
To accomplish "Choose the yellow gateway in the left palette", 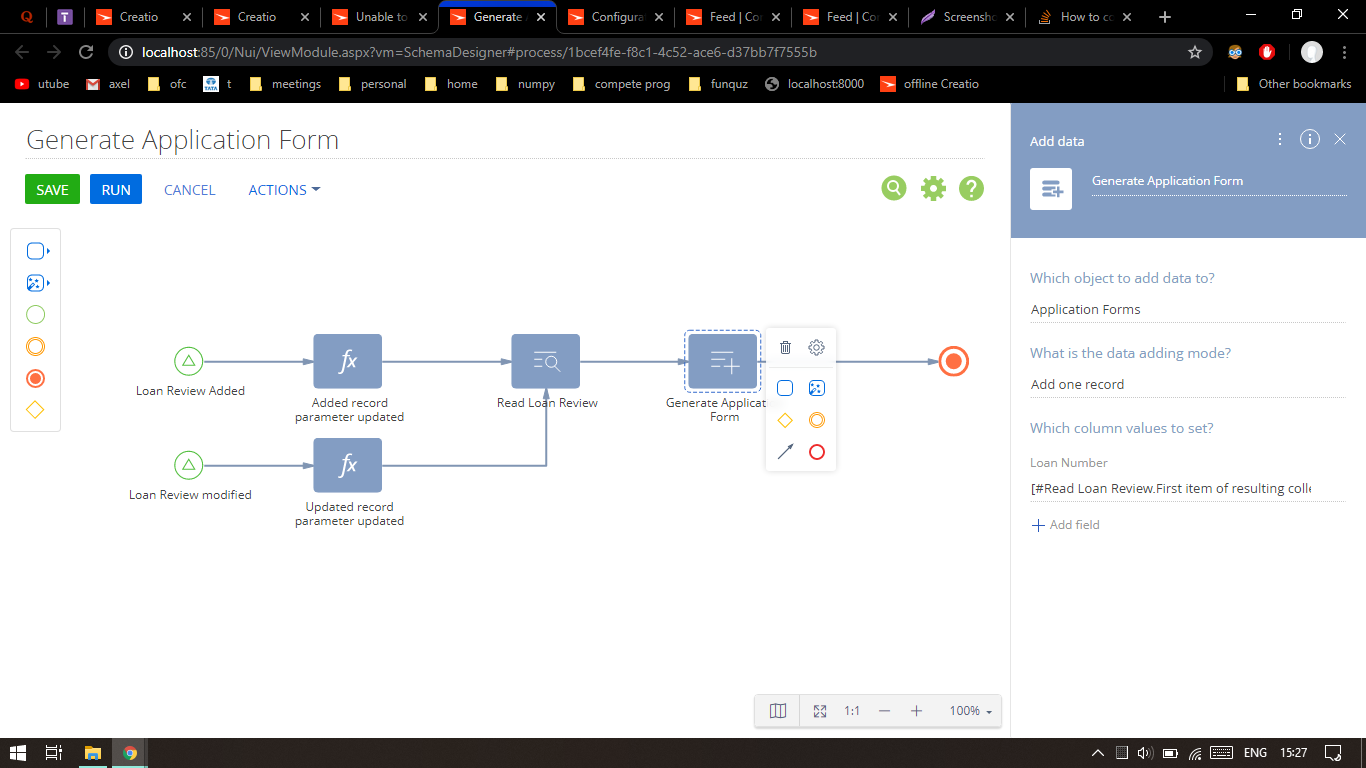I will coord(35,410).
